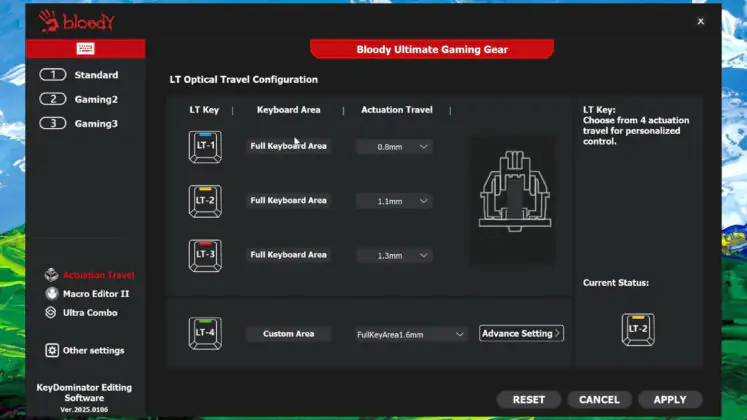
Task: Click the LT Key column header
Action: 204,110
